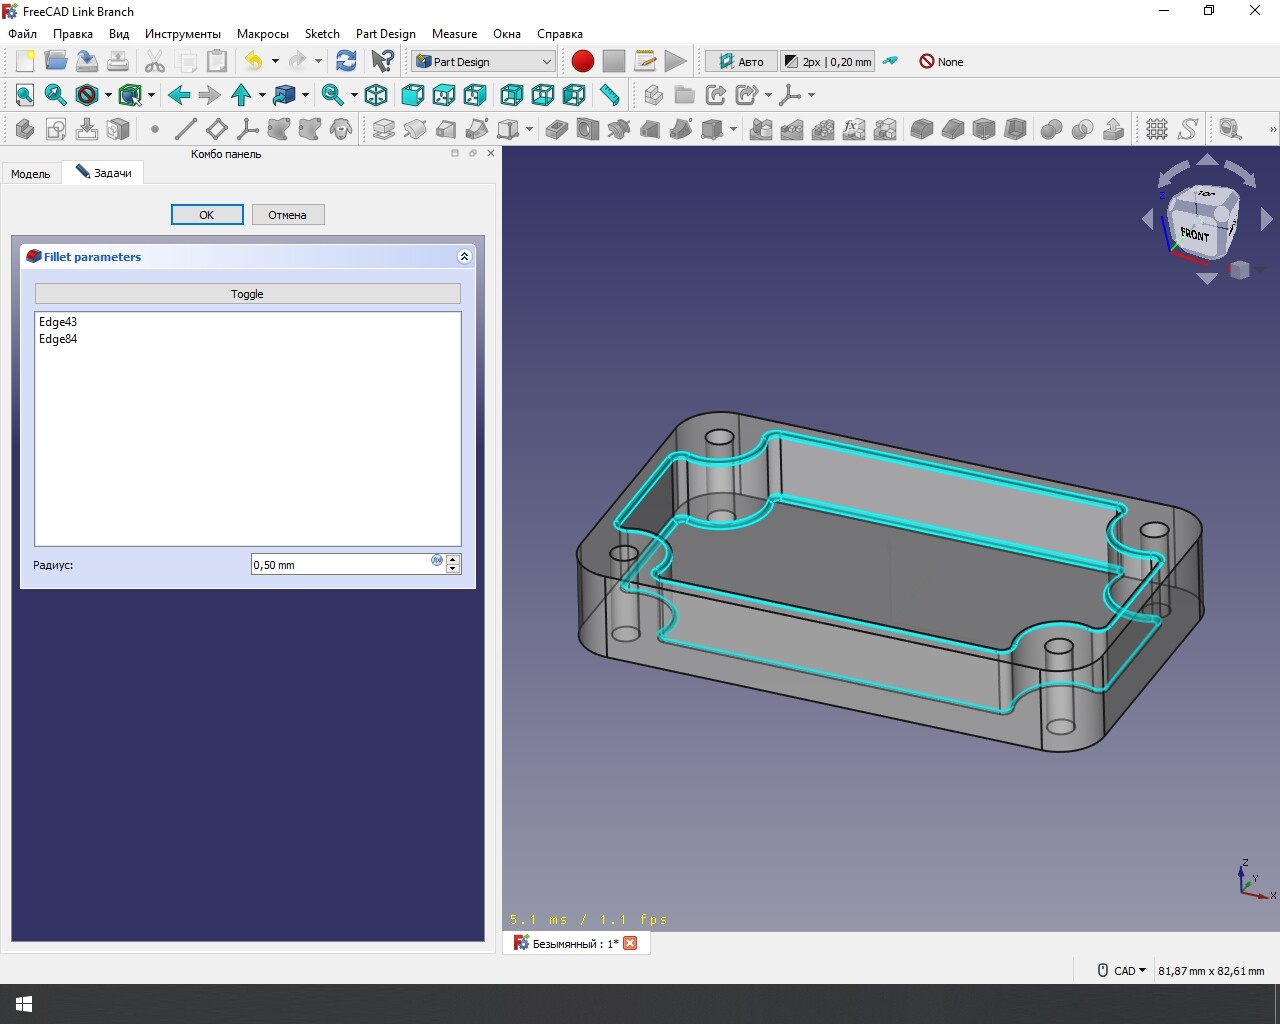This screenshot has height=1024, width=1280.
Task: Click the Fit All view icon
Action: point(25,95)
